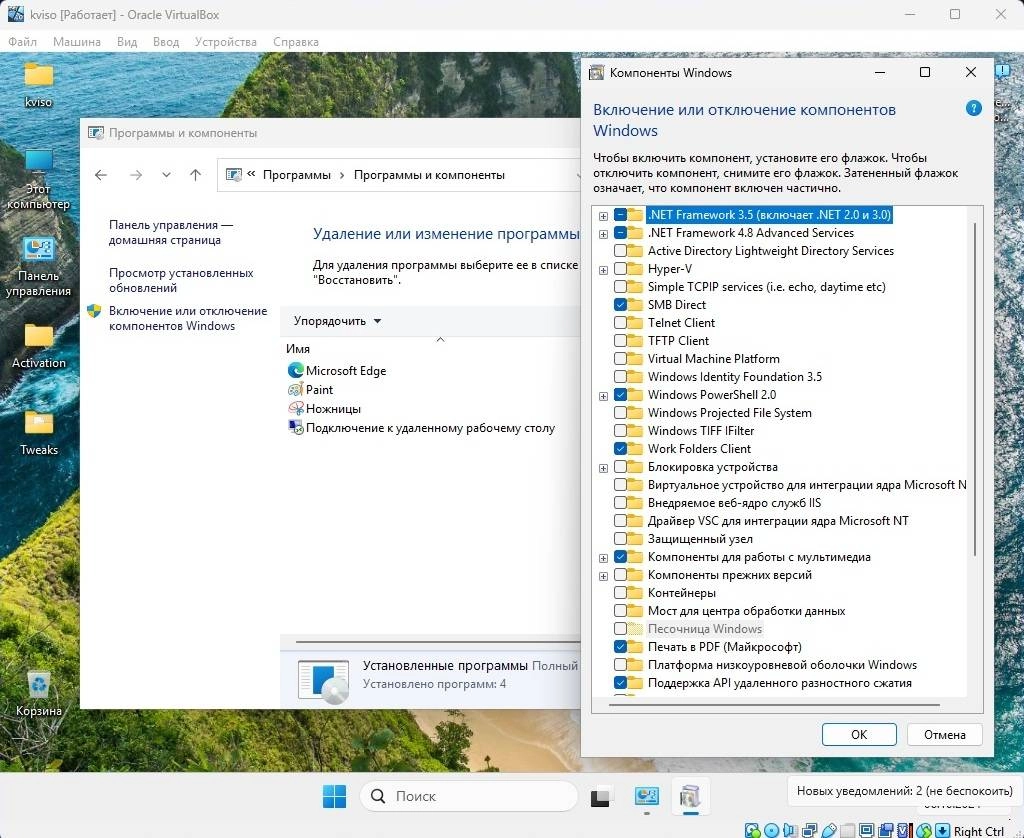The height and width of the screenshot is (838, 1024).
Task: Expand the .NET Framework 3.5 node
Action: pos(603,216)
